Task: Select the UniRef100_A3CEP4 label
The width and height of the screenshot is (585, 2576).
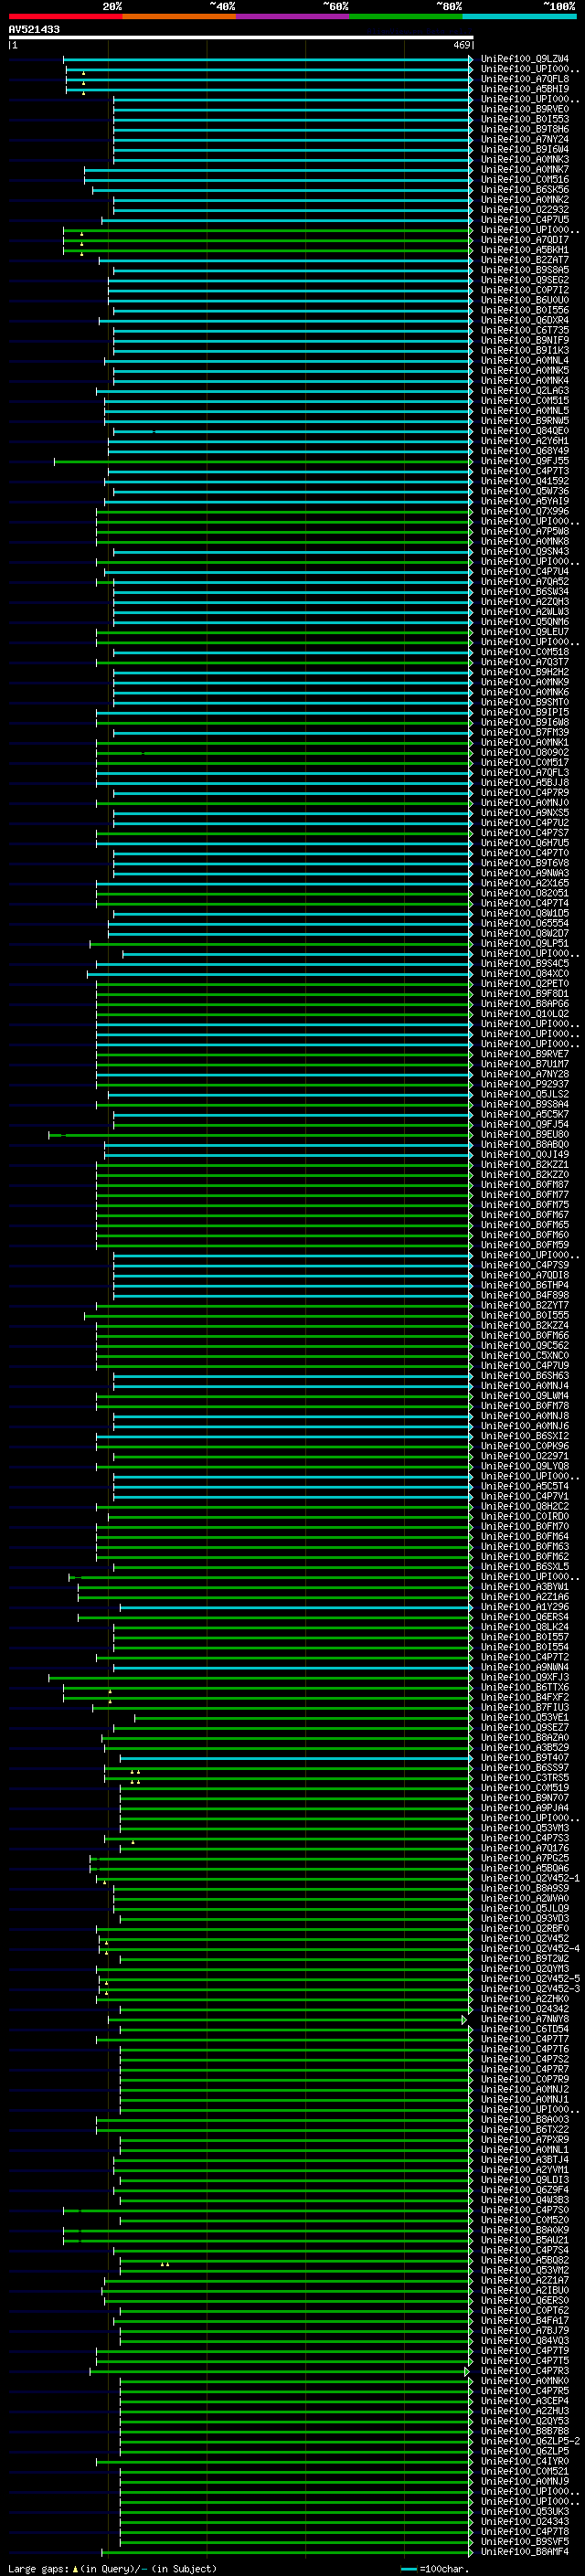Action: (x=525, y=2401)
